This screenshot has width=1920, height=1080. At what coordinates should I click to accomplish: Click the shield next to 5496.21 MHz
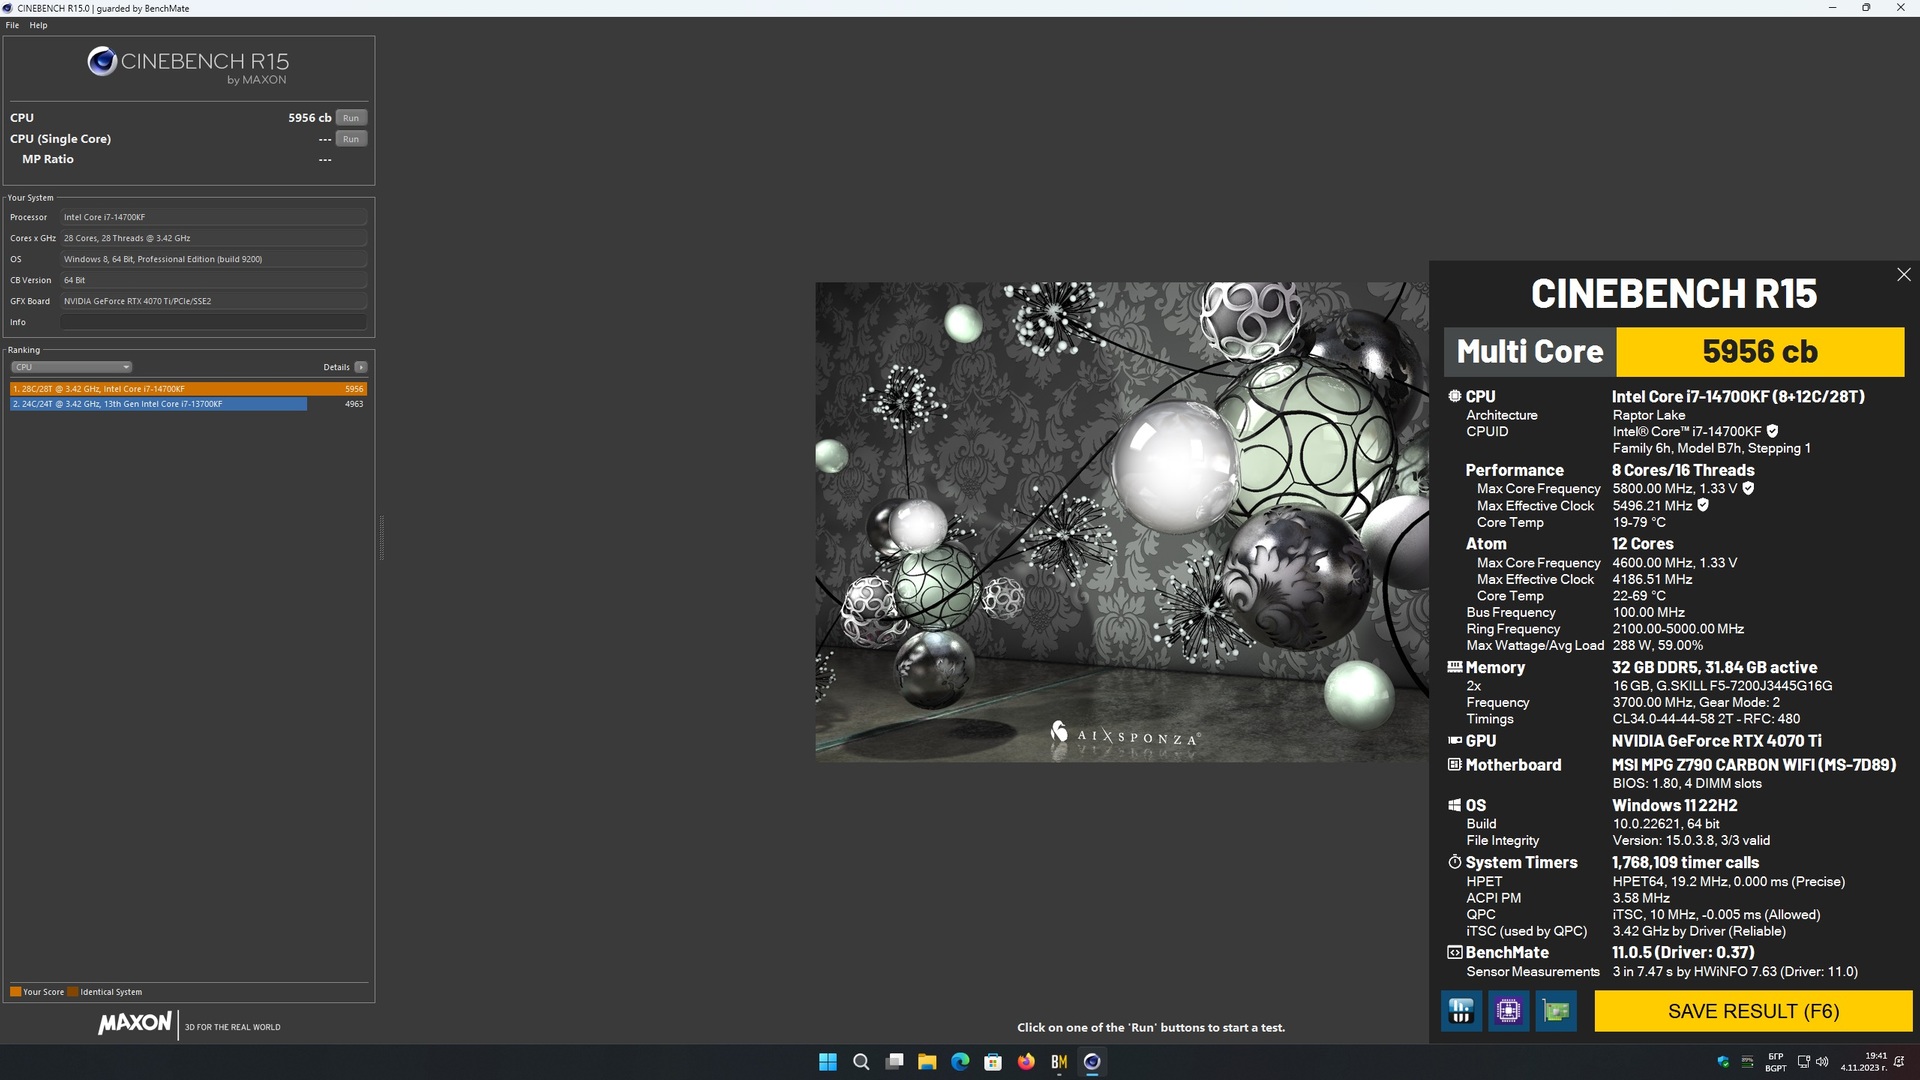pos(1703,506)
